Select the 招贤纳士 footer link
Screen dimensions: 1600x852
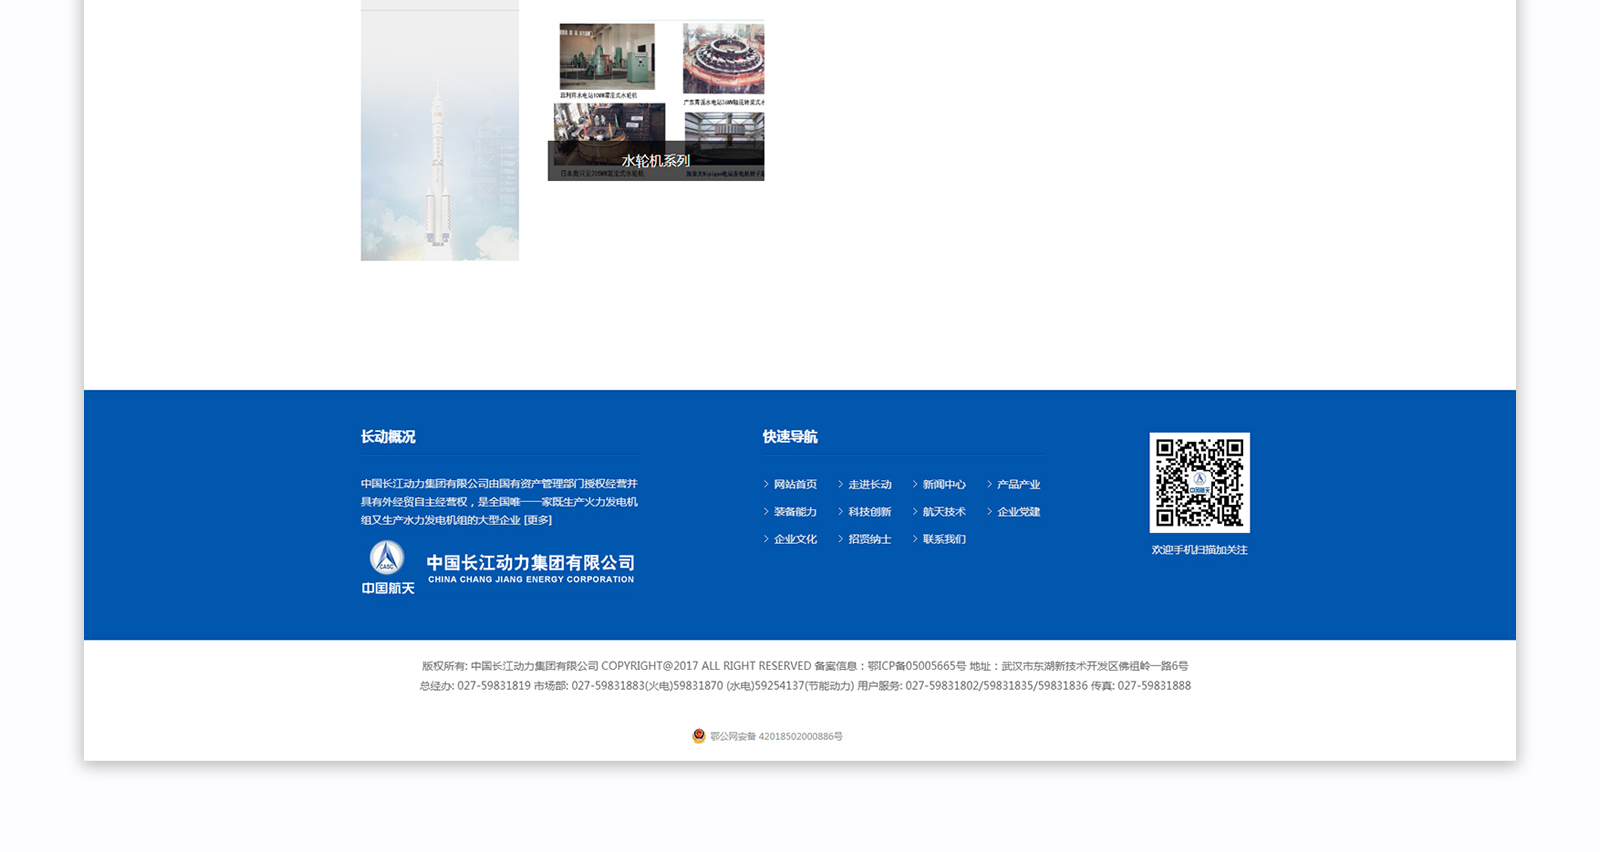[x=869, y=539]
